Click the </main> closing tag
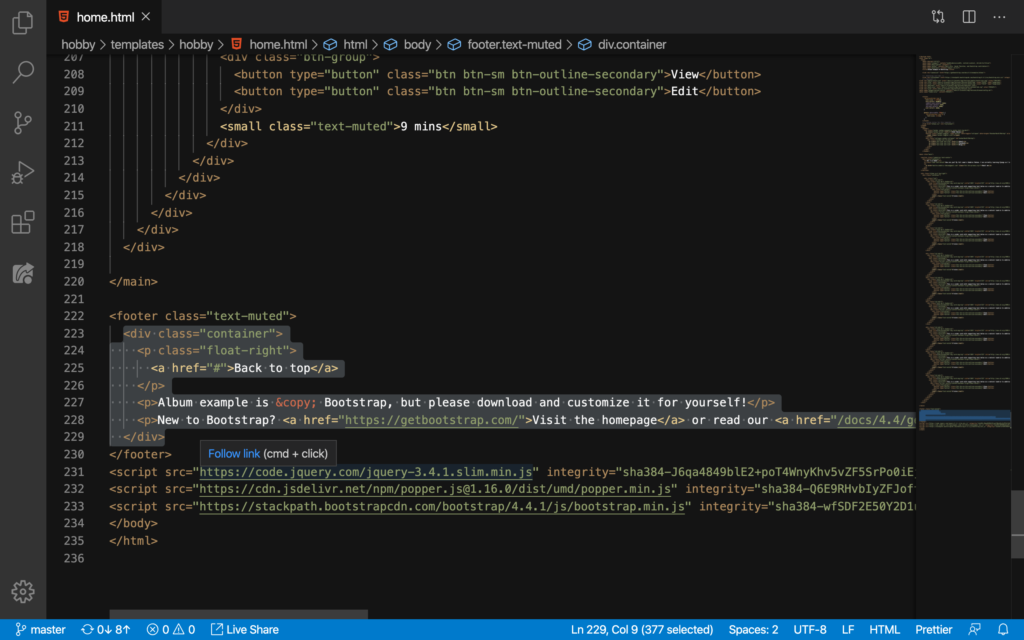Screen dimensions: 1024x640 pos(133,281)
